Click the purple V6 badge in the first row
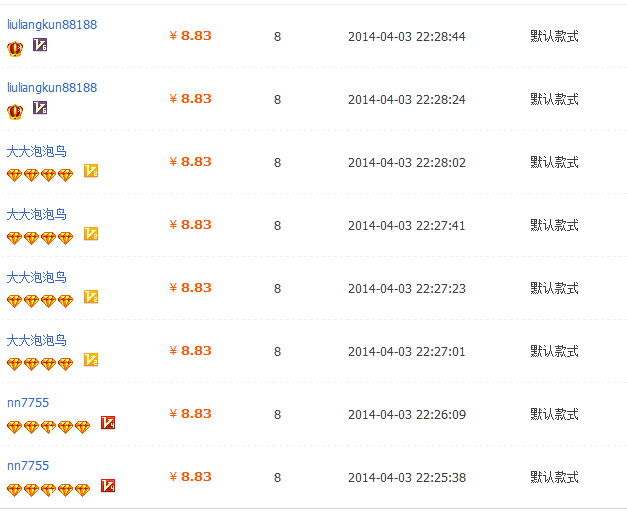This screenshot has width=627, height=516. (x=40, y=45)
